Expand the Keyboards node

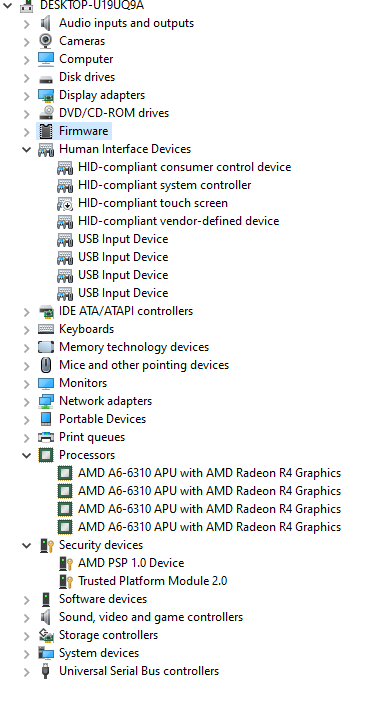pos(26,330)
